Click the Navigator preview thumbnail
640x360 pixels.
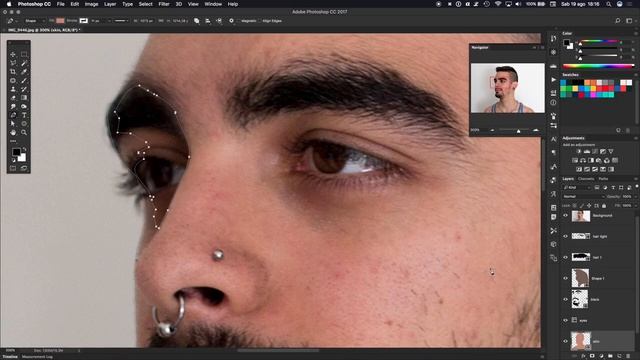point(507,88)
